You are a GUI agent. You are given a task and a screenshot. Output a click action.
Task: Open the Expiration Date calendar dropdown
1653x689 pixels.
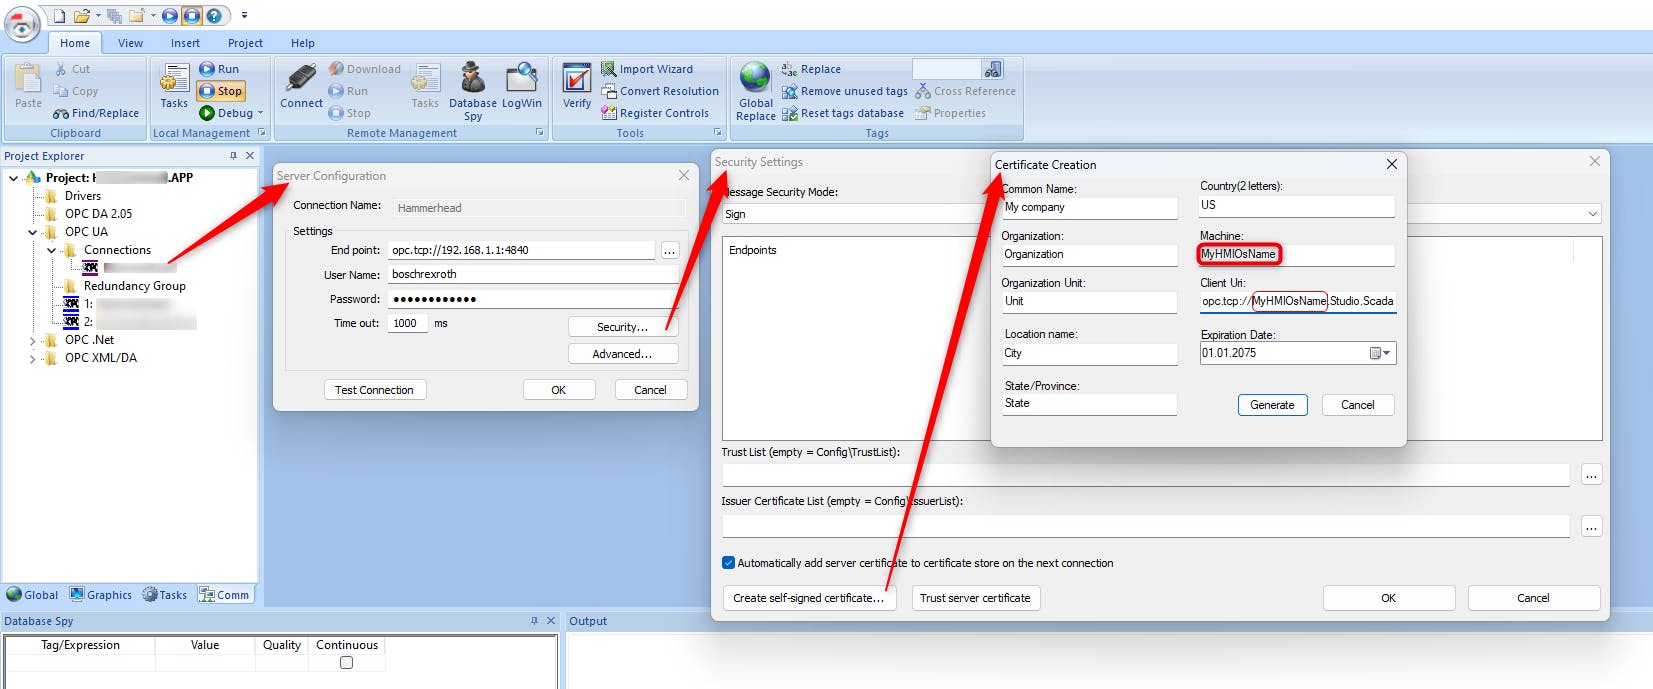pyautogui.click(x=1380, y=353)
